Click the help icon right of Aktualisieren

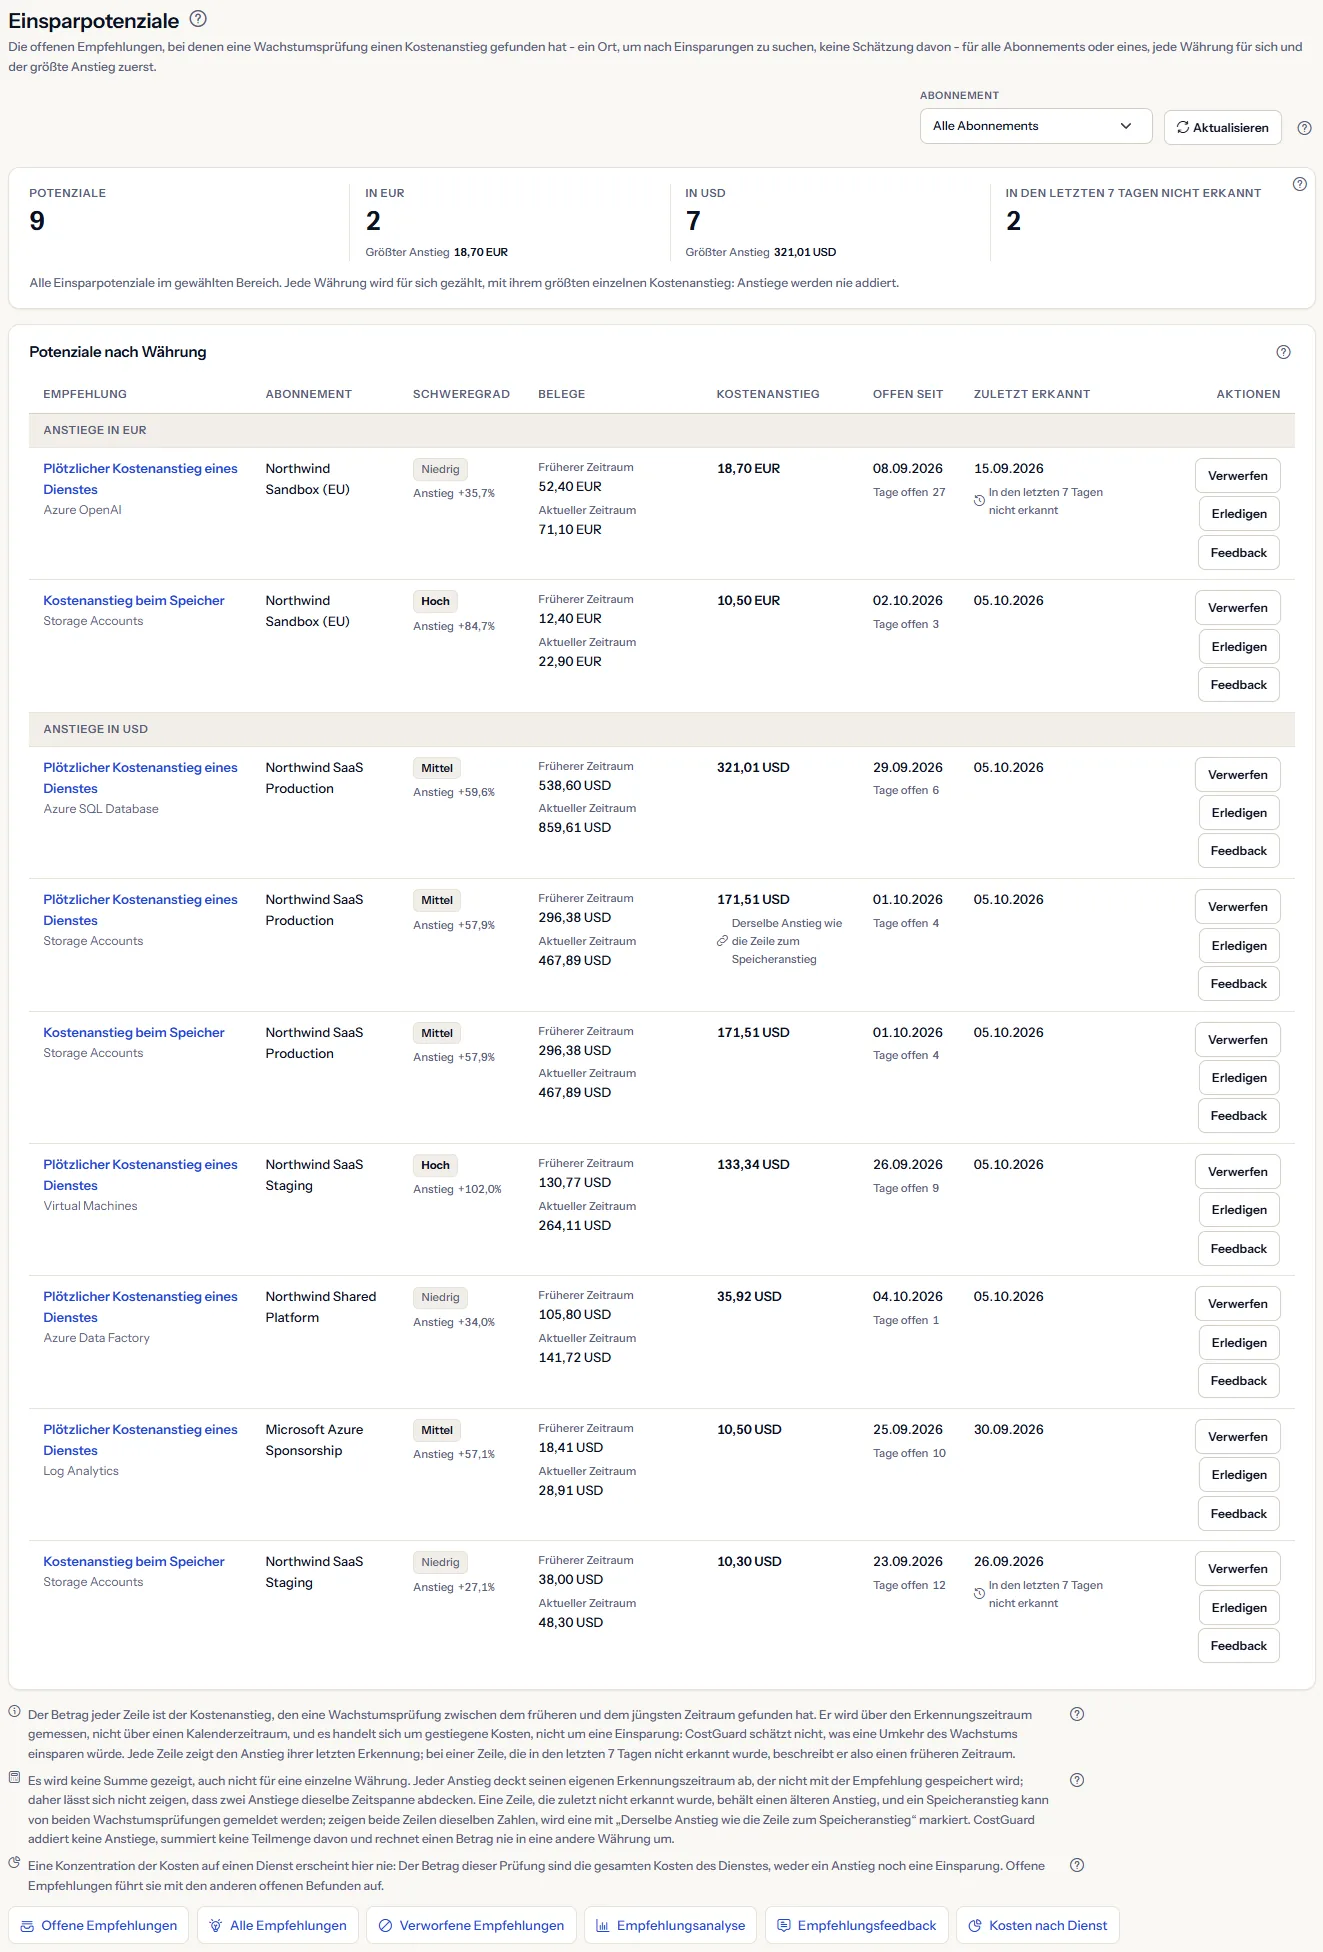coord(1304,128)
